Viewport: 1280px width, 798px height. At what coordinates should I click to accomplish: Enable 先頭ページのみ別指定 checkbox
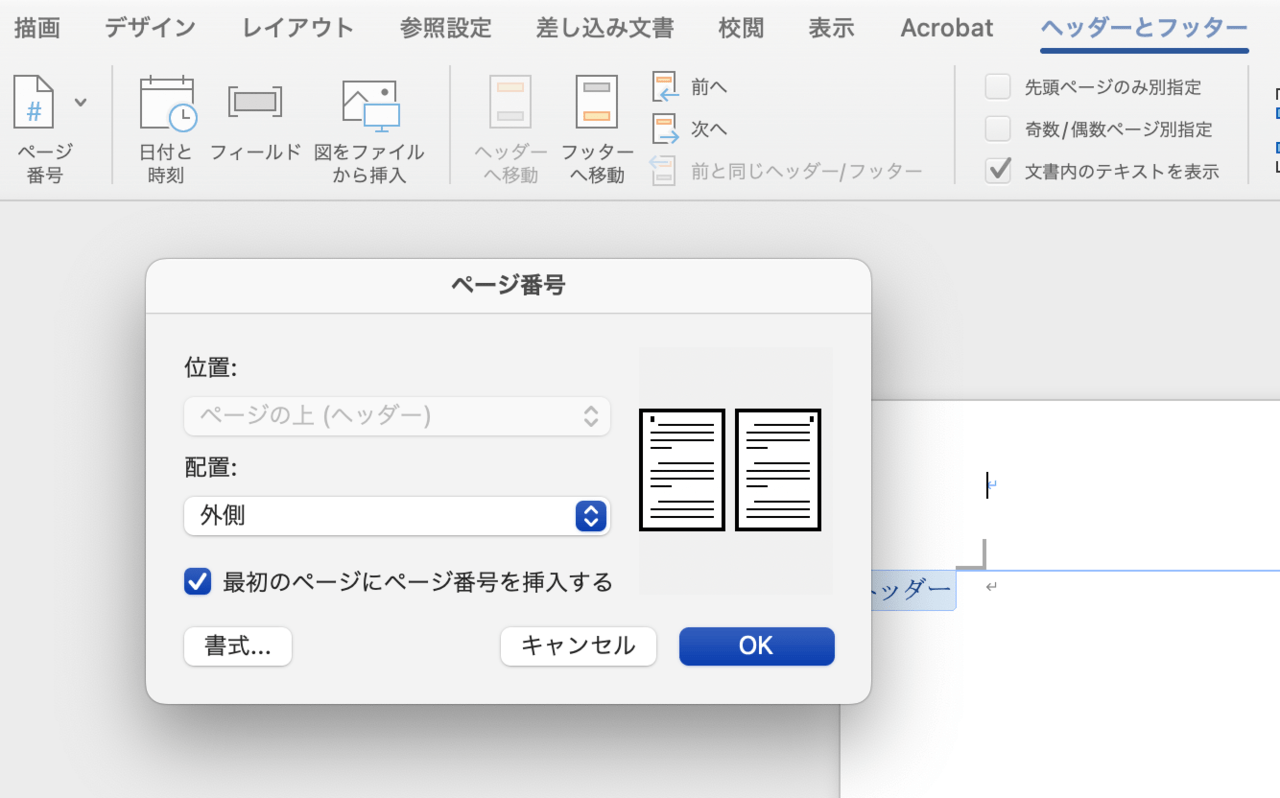pyautogui.click(x=998, y=87)
